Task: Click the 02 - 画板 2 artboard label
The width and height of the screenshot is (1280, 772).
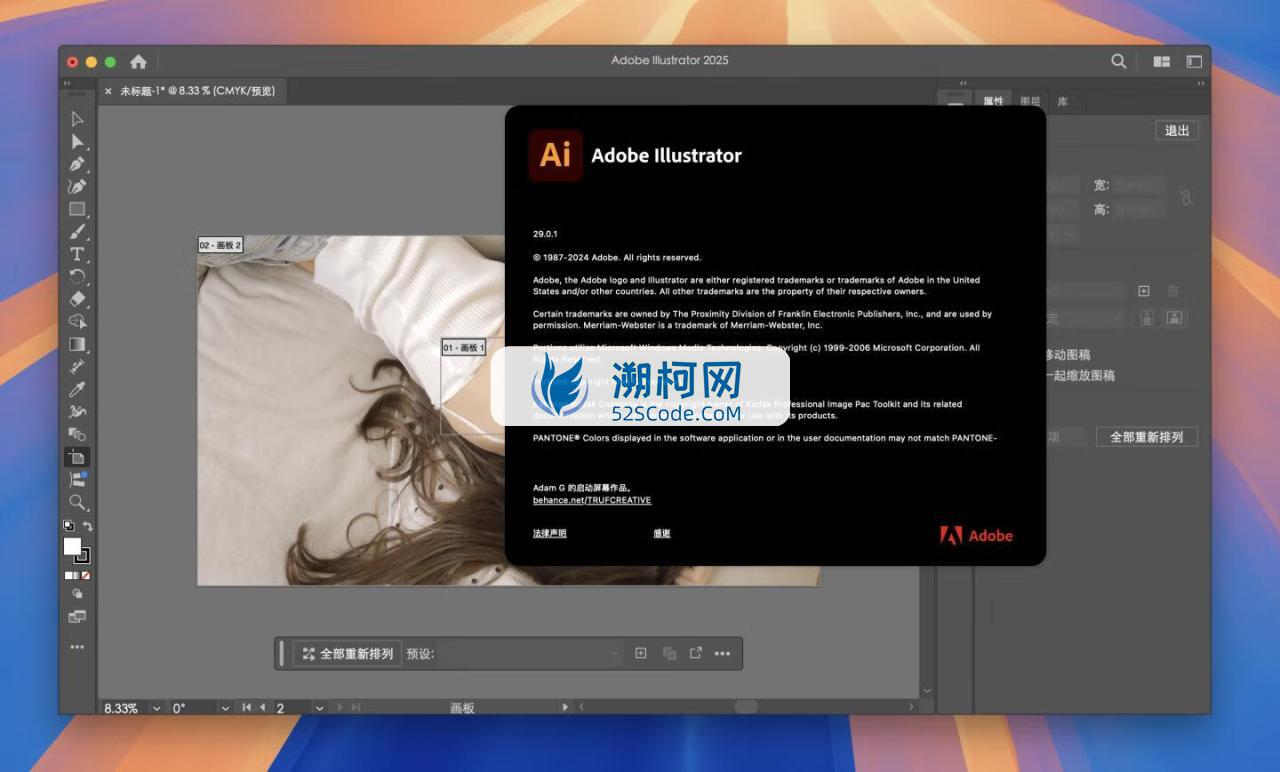Action: 220,245
